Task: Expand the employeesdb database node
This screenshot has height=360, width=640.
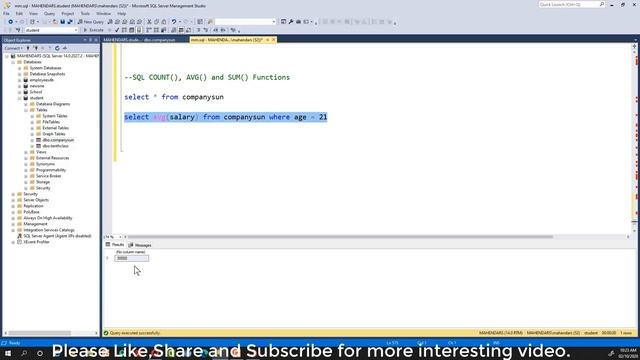Action: tap(20, 80)
